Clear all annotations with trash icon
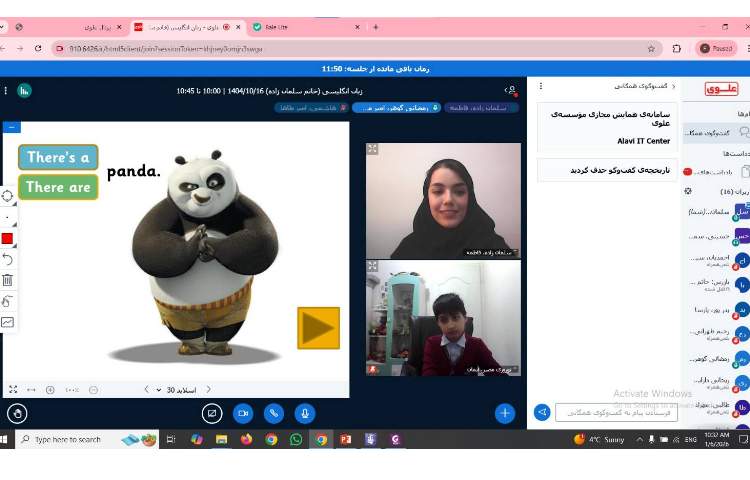The image size is (750, 480). [x=8, y=280]
